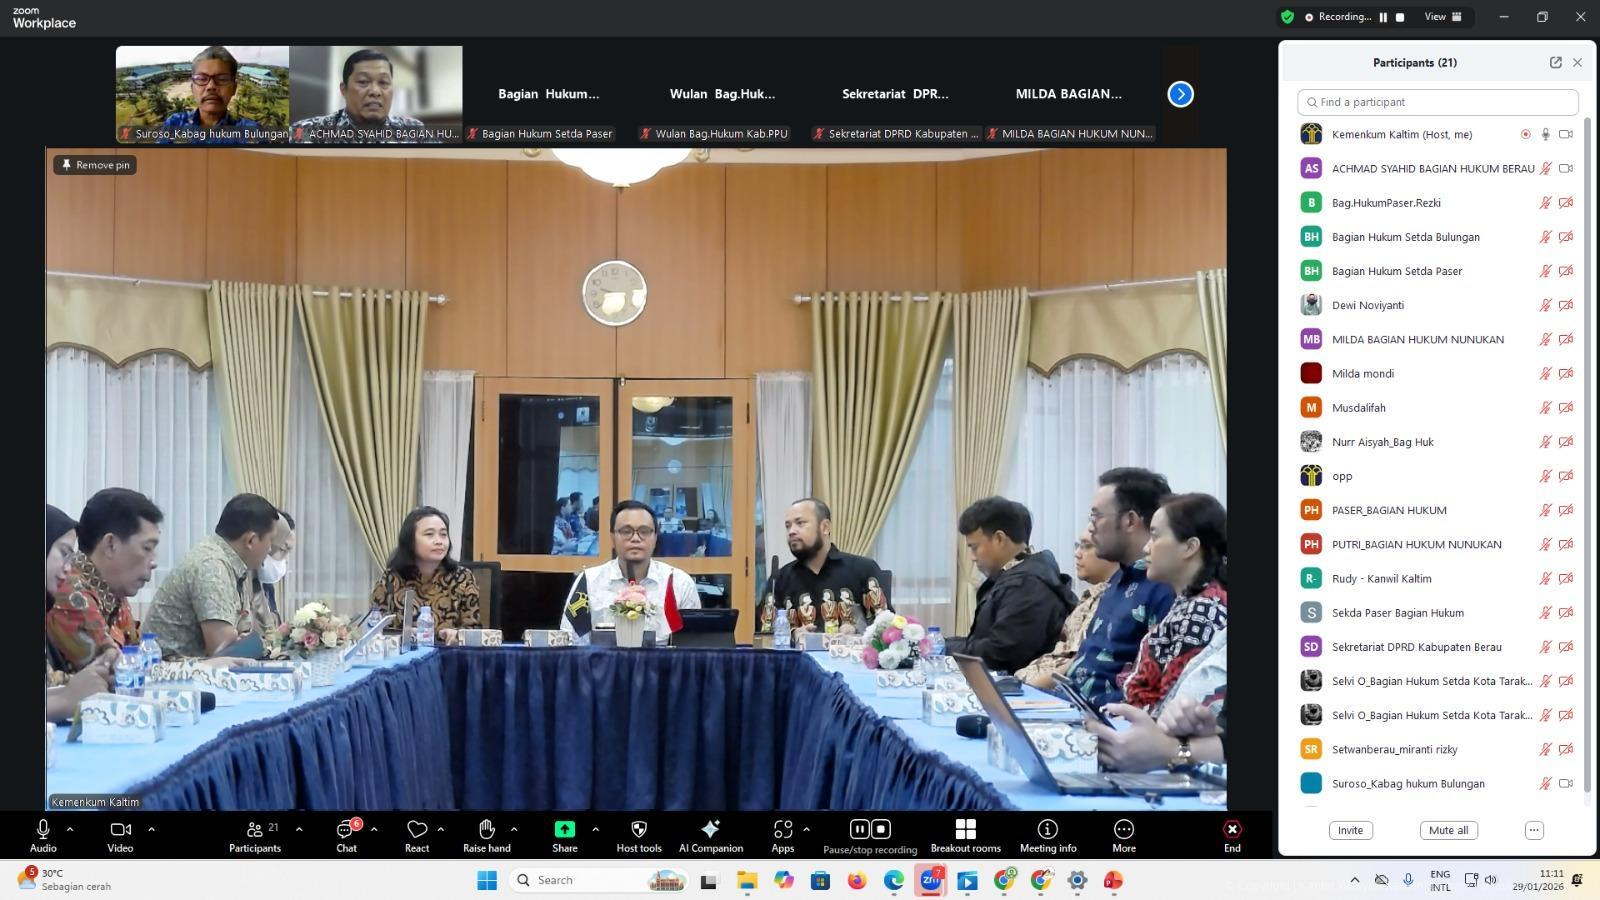Toggle the Video camera on or off
The image size is (1600, 900).
point(120,830)
